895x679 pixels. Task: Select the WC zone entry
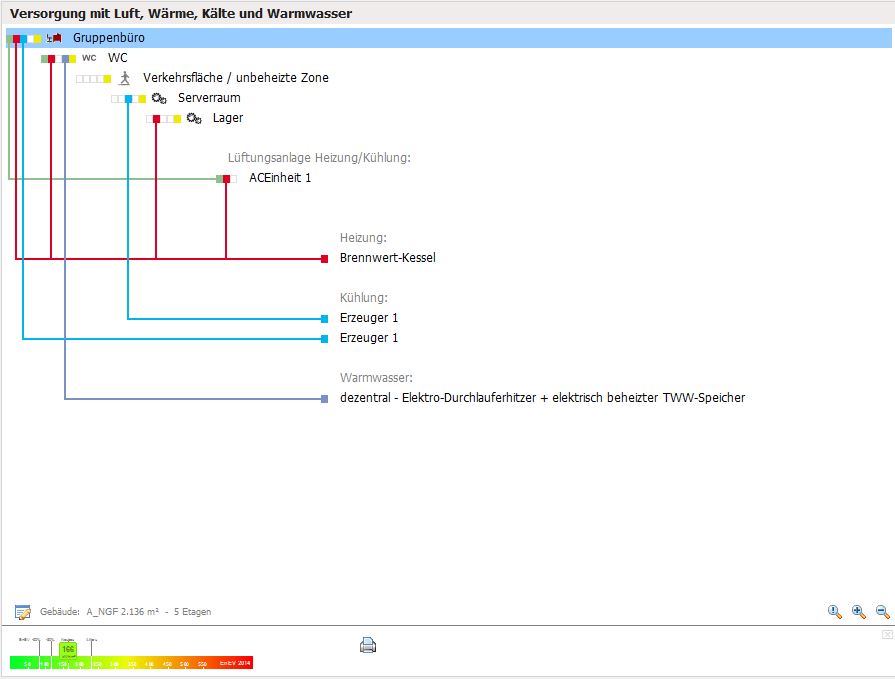tap(118, 58)
